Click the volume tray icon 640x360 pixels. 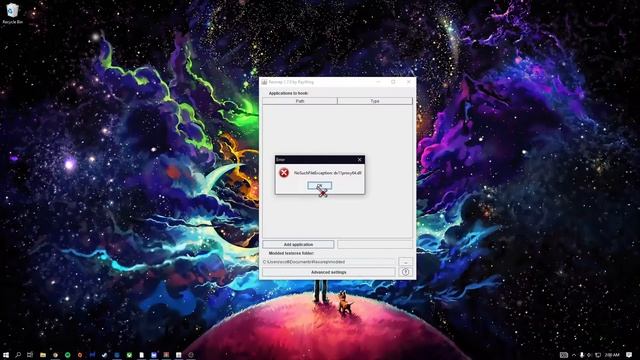(589, 355)
